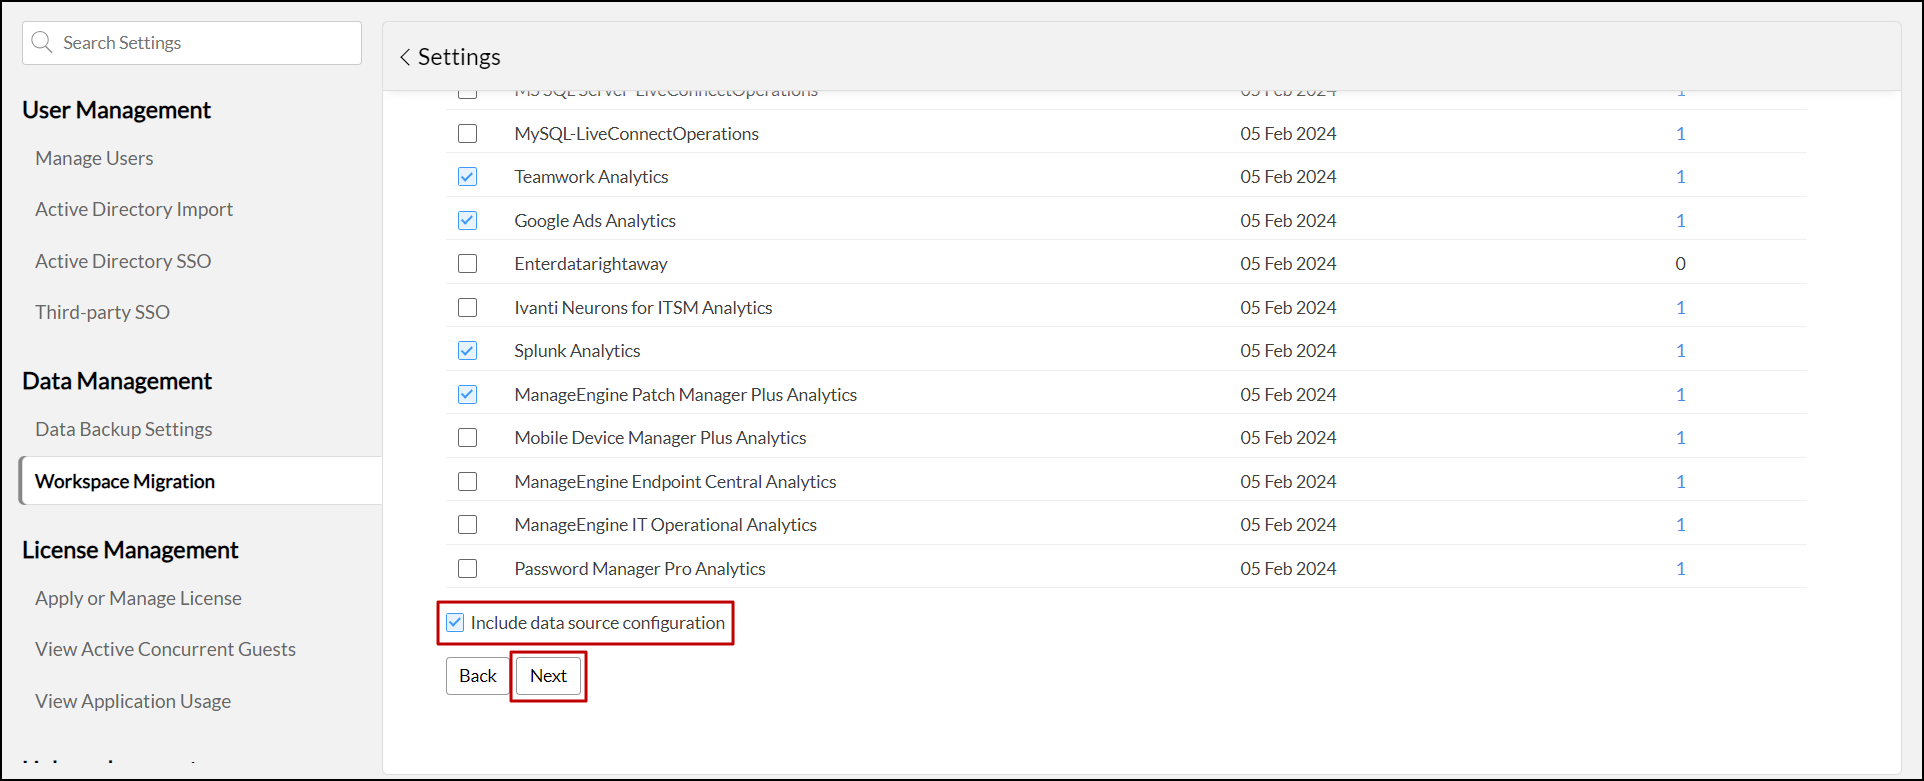This screenshot has width=1924, height=781.
Task: Open Manage Users in the sidebar
Action: pos(94,158)
